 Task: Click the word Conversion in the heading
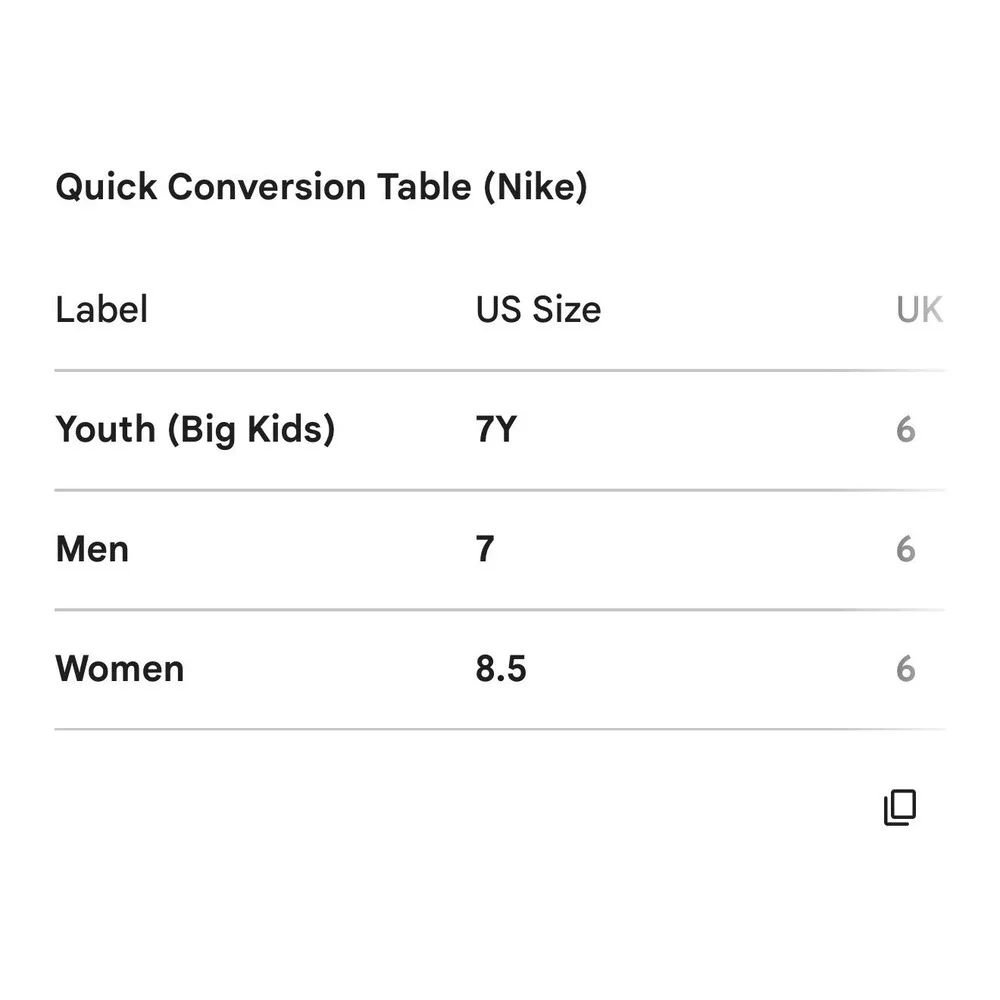(267, 187)
